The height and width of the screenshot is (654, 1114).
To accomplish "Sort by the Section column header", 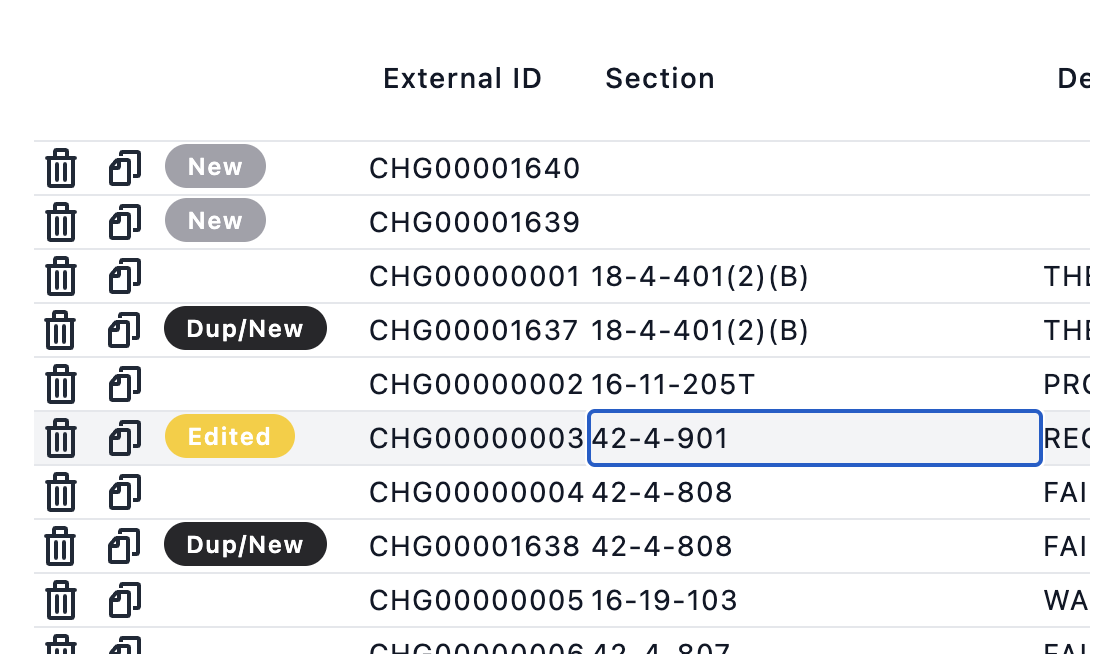I will click(x=660, y=78).
